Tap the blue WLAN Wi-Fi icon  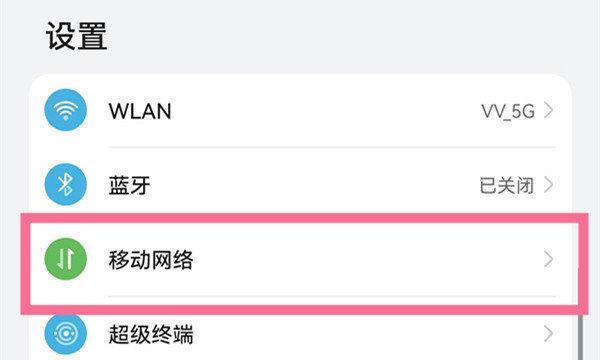click(65, 110)
